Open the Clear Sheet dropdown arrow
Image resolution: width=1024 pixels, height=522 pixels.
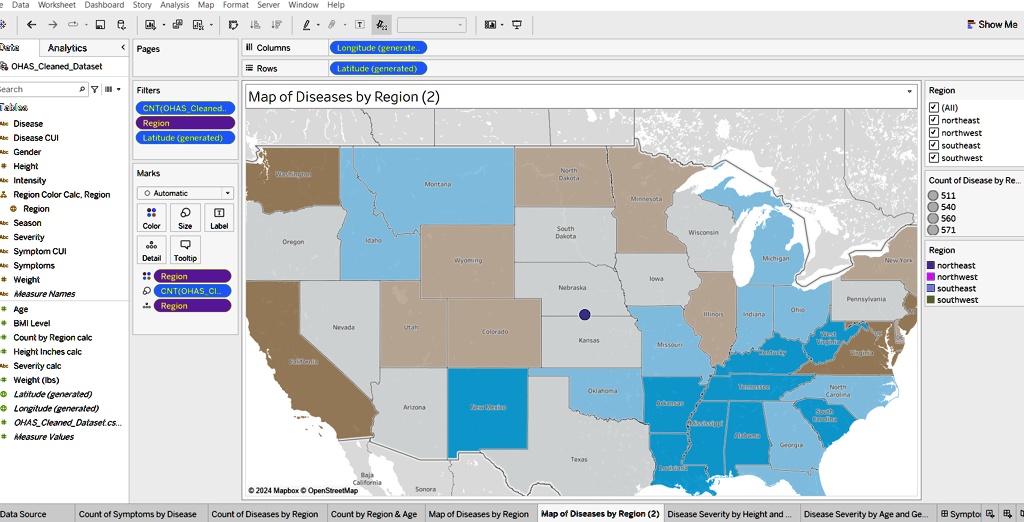pyautogui.click(x=211, y=25)
